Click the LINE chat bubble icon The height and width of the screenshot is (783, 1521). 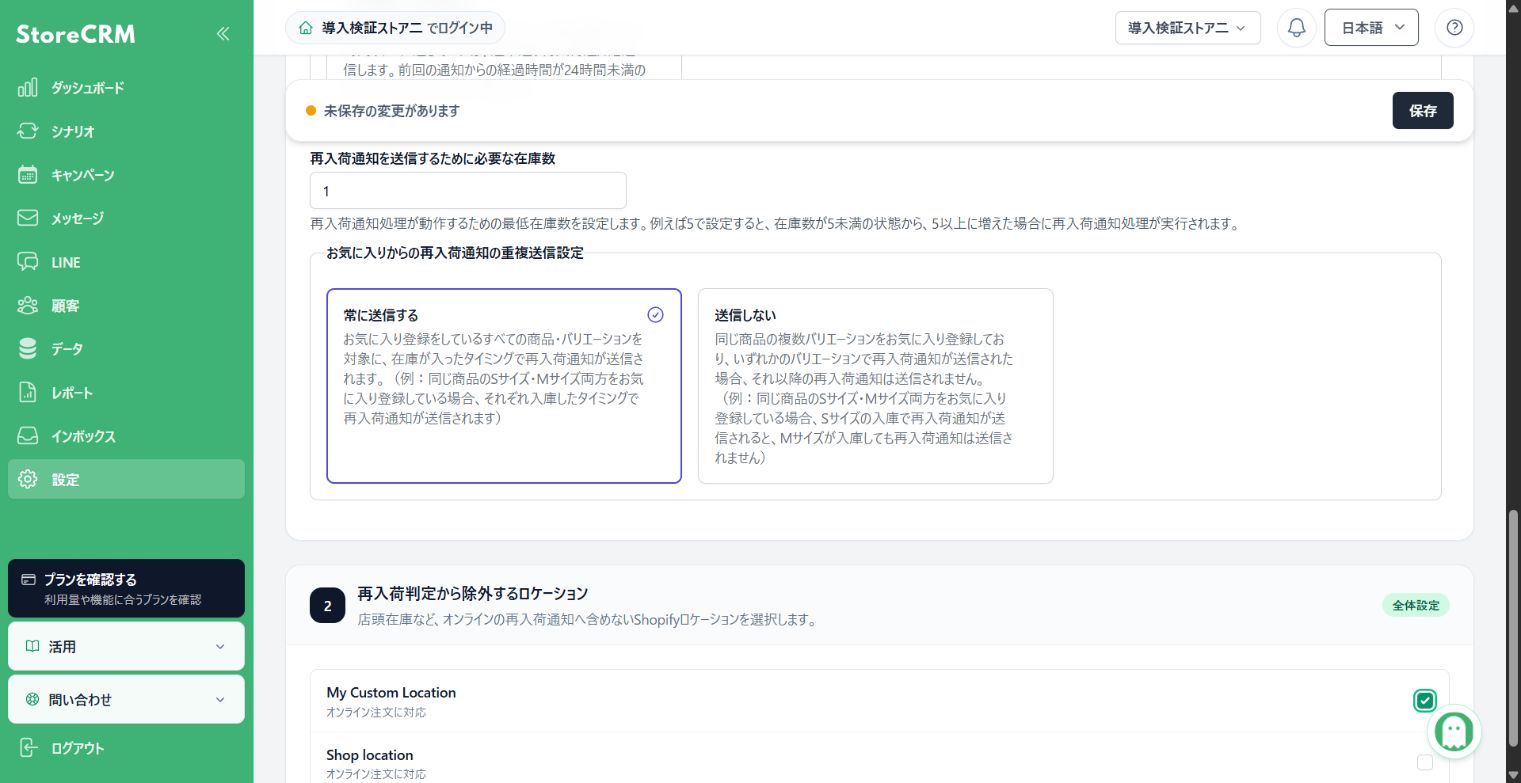click(x=28, y=262)
